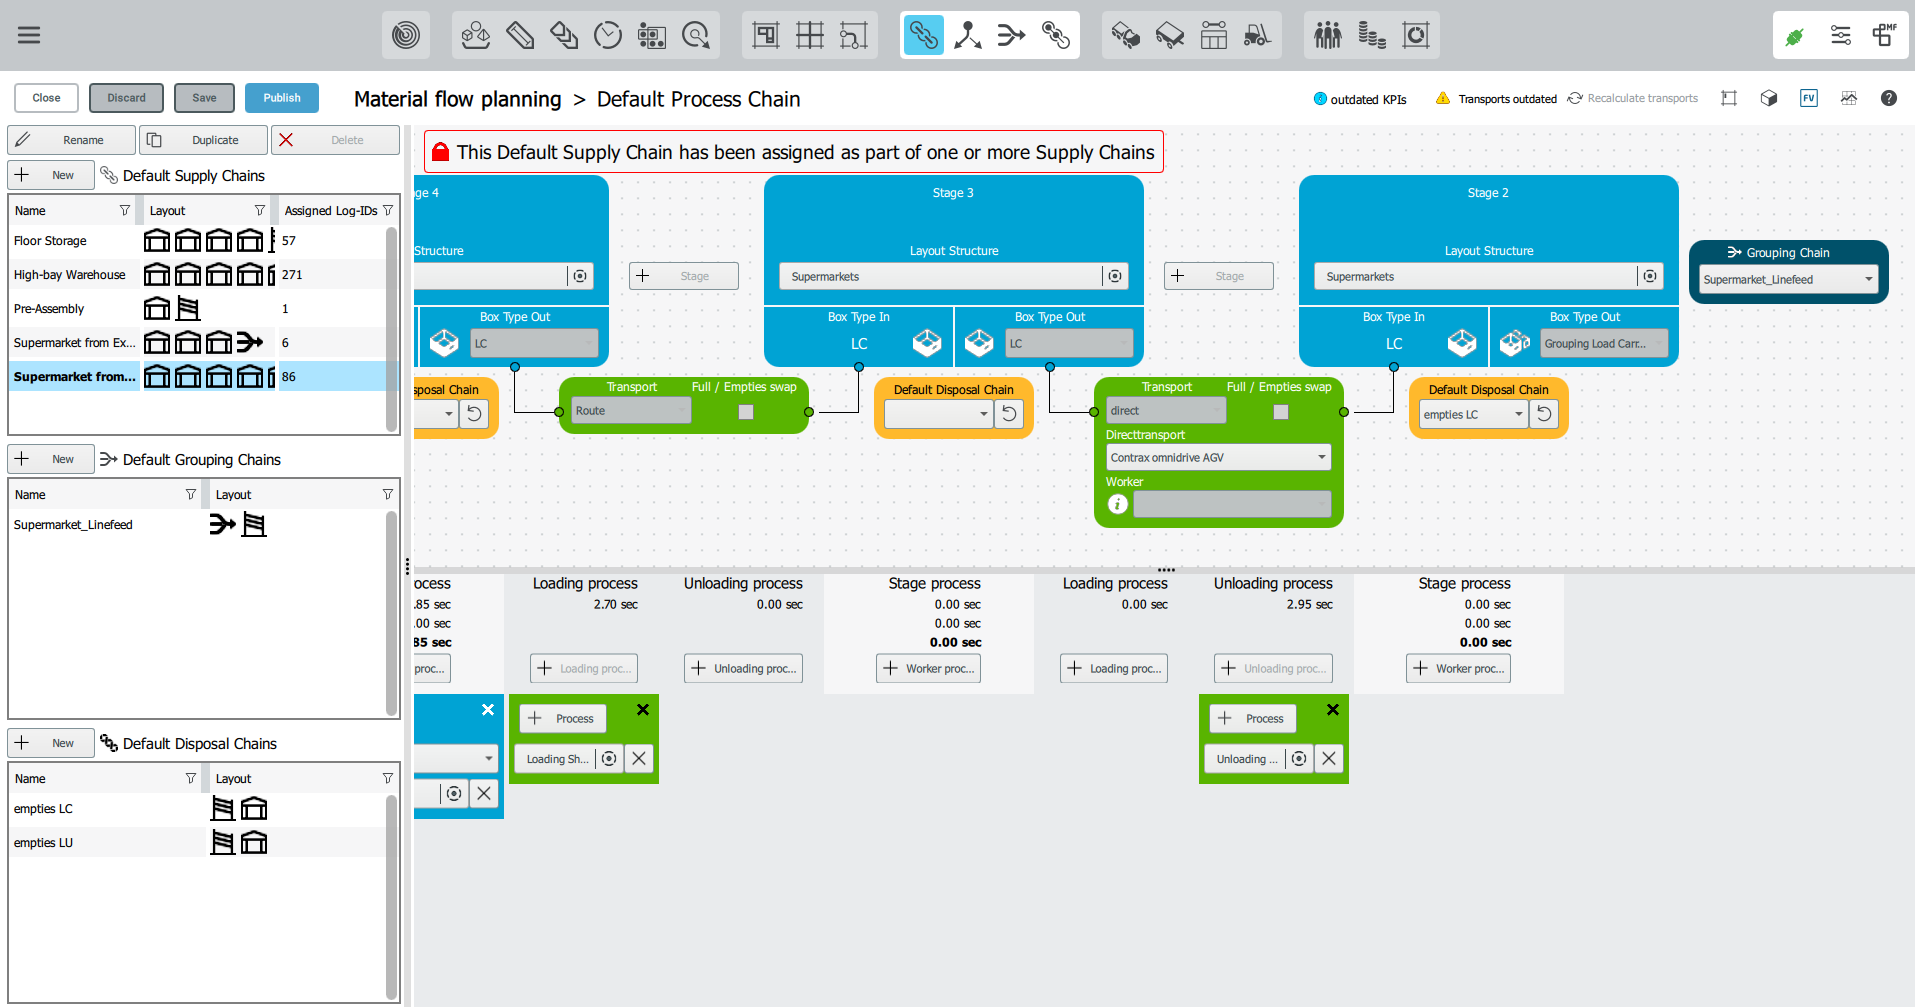Image resolution: width=1915 pixels, height=1007 pixels.
Task: Open the clock icon tool in toolbar
Action: click(607, 36)
